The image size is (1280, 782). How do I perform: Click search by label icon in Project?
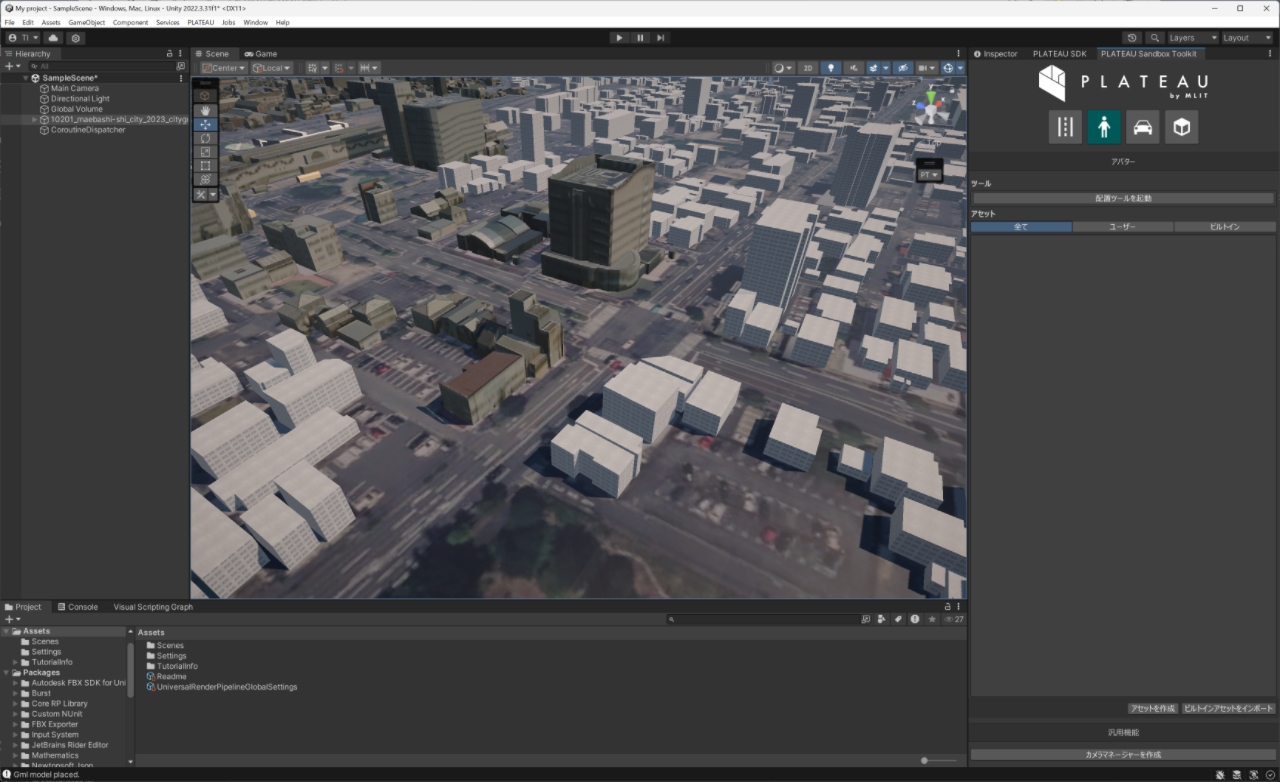[898, 619]
